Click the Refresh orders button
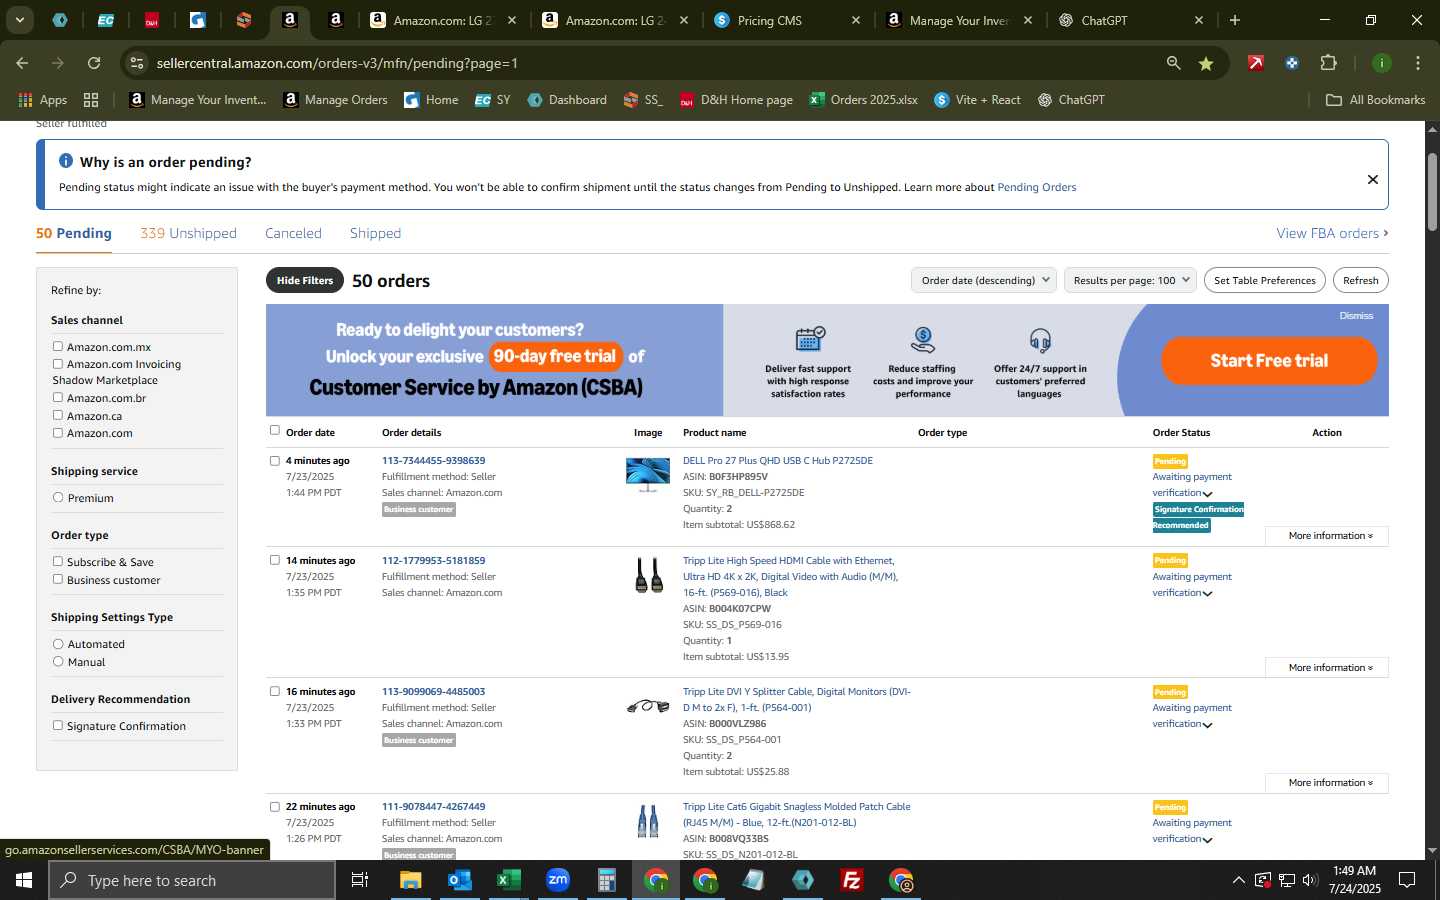This screenshot has height=900, width=1440. (1361, 280)
